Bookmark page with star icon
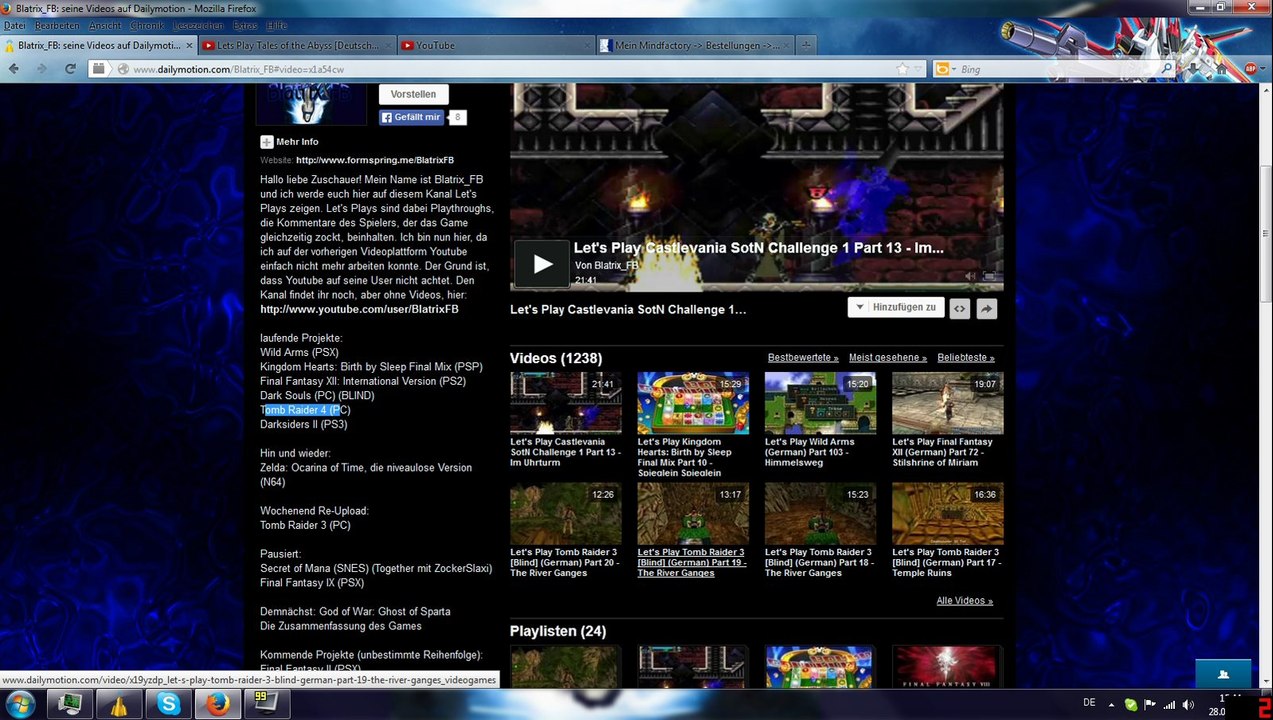The image size is (1273, 720). click(x=903, y=69)
